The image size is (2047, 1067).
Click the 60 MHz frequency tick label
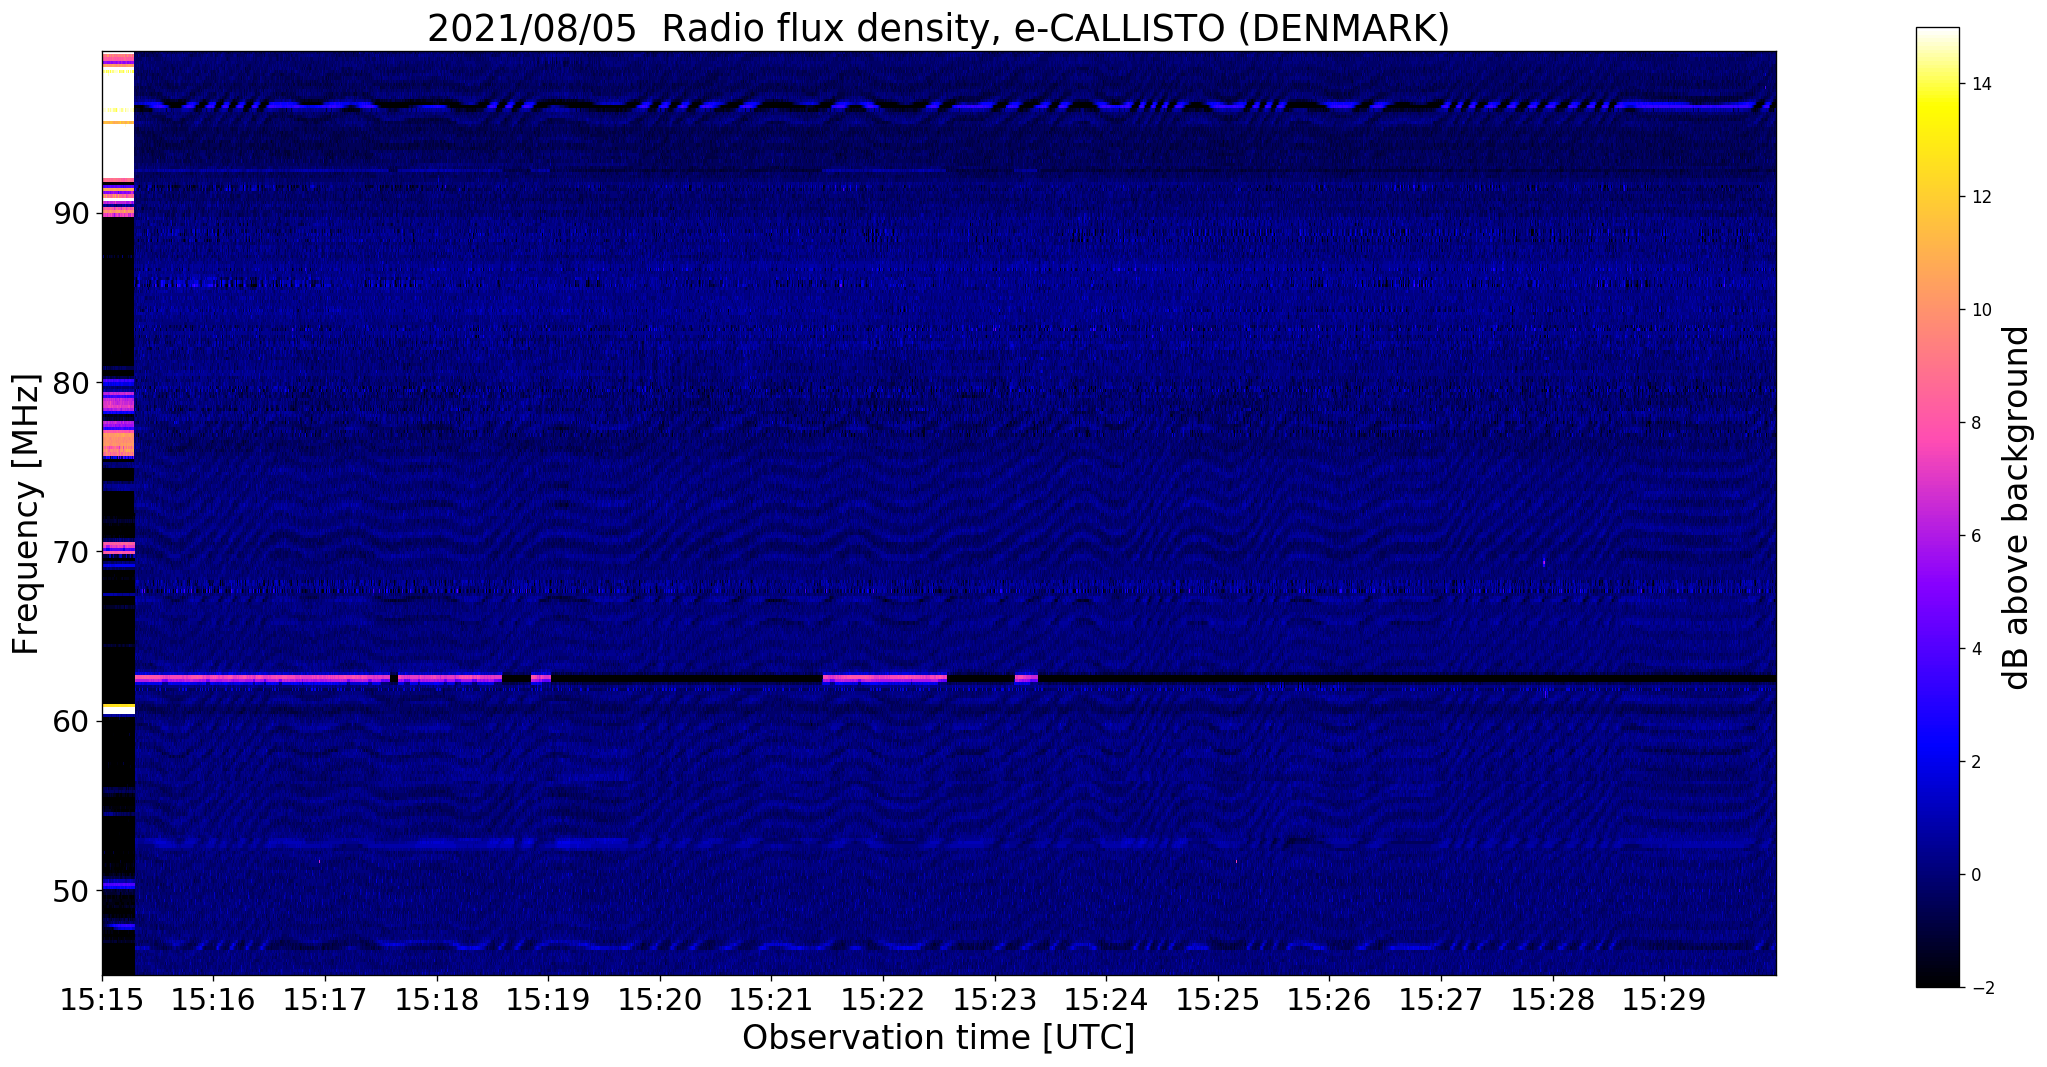coord(71,721)
